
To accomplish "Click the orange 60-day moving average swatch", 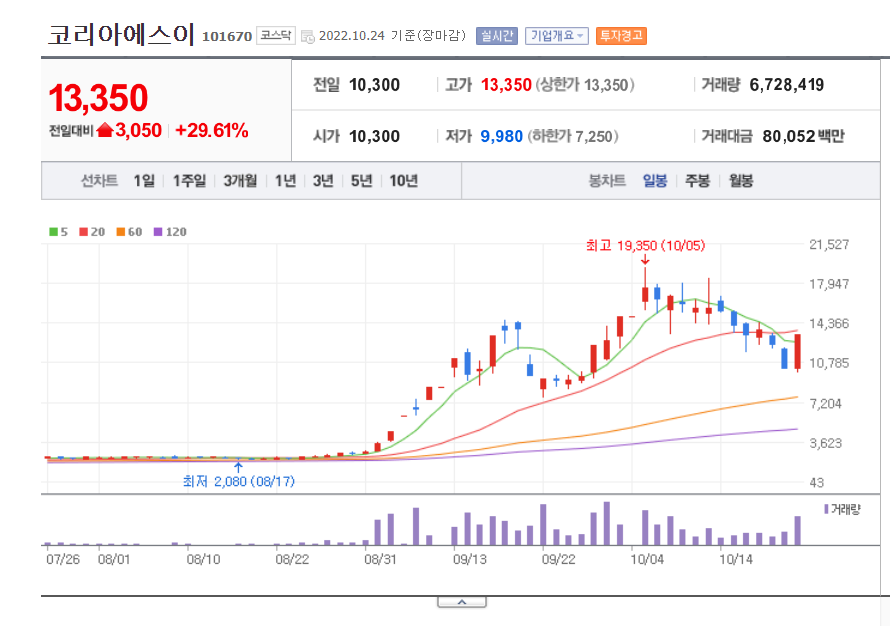I will (x=120, y=232).
